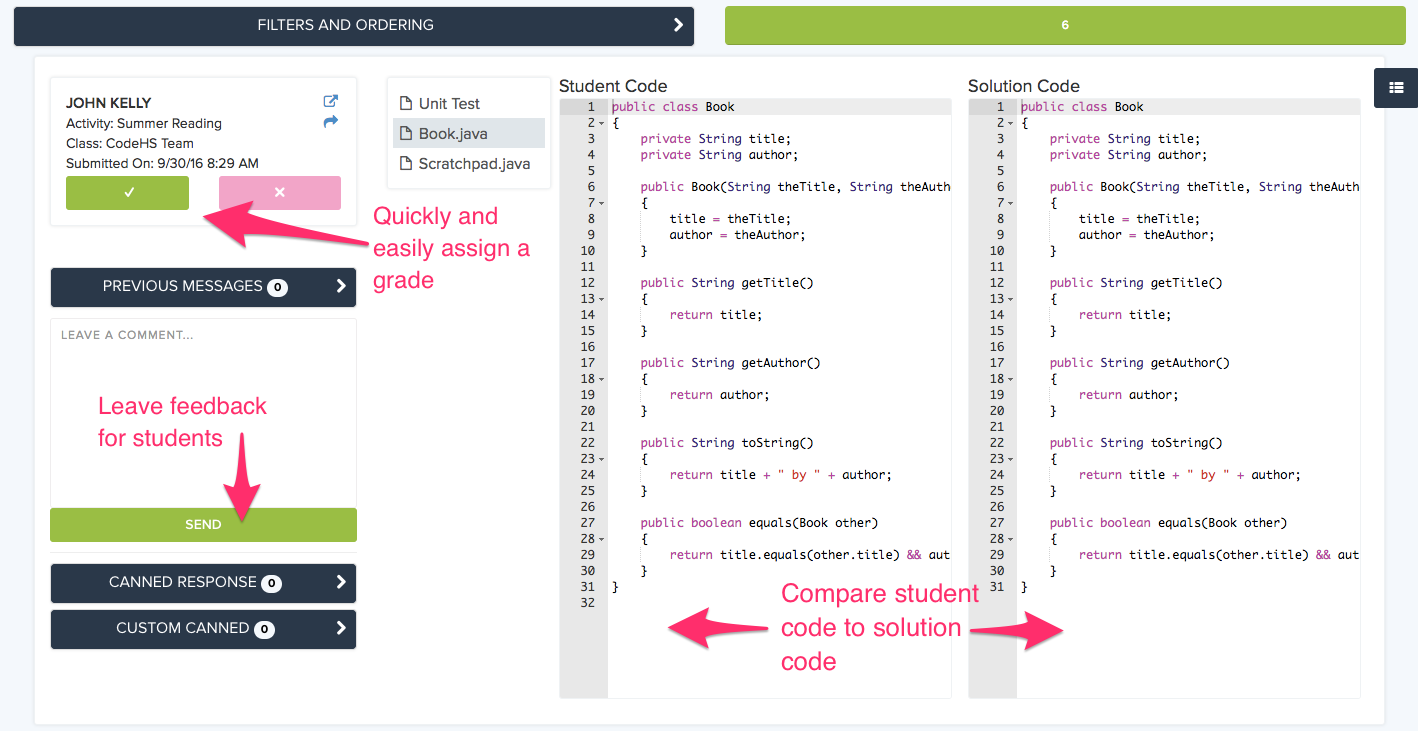
Task: Click line 1 'public class Book' in Solution Code
Action: point(1082,107)
